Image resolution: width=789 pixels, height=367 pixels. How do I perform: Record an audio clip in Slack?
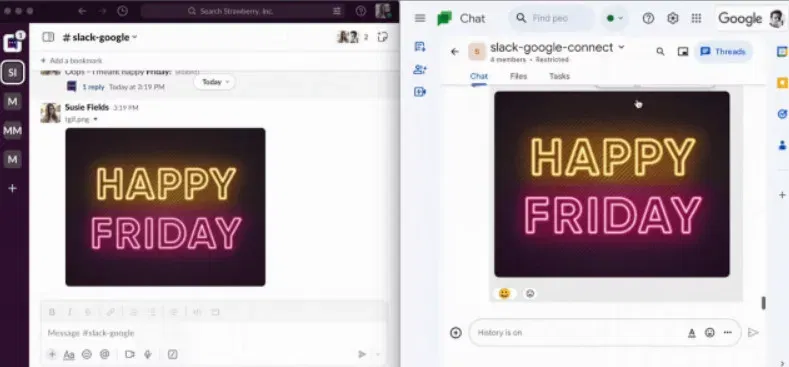point(147,354)
